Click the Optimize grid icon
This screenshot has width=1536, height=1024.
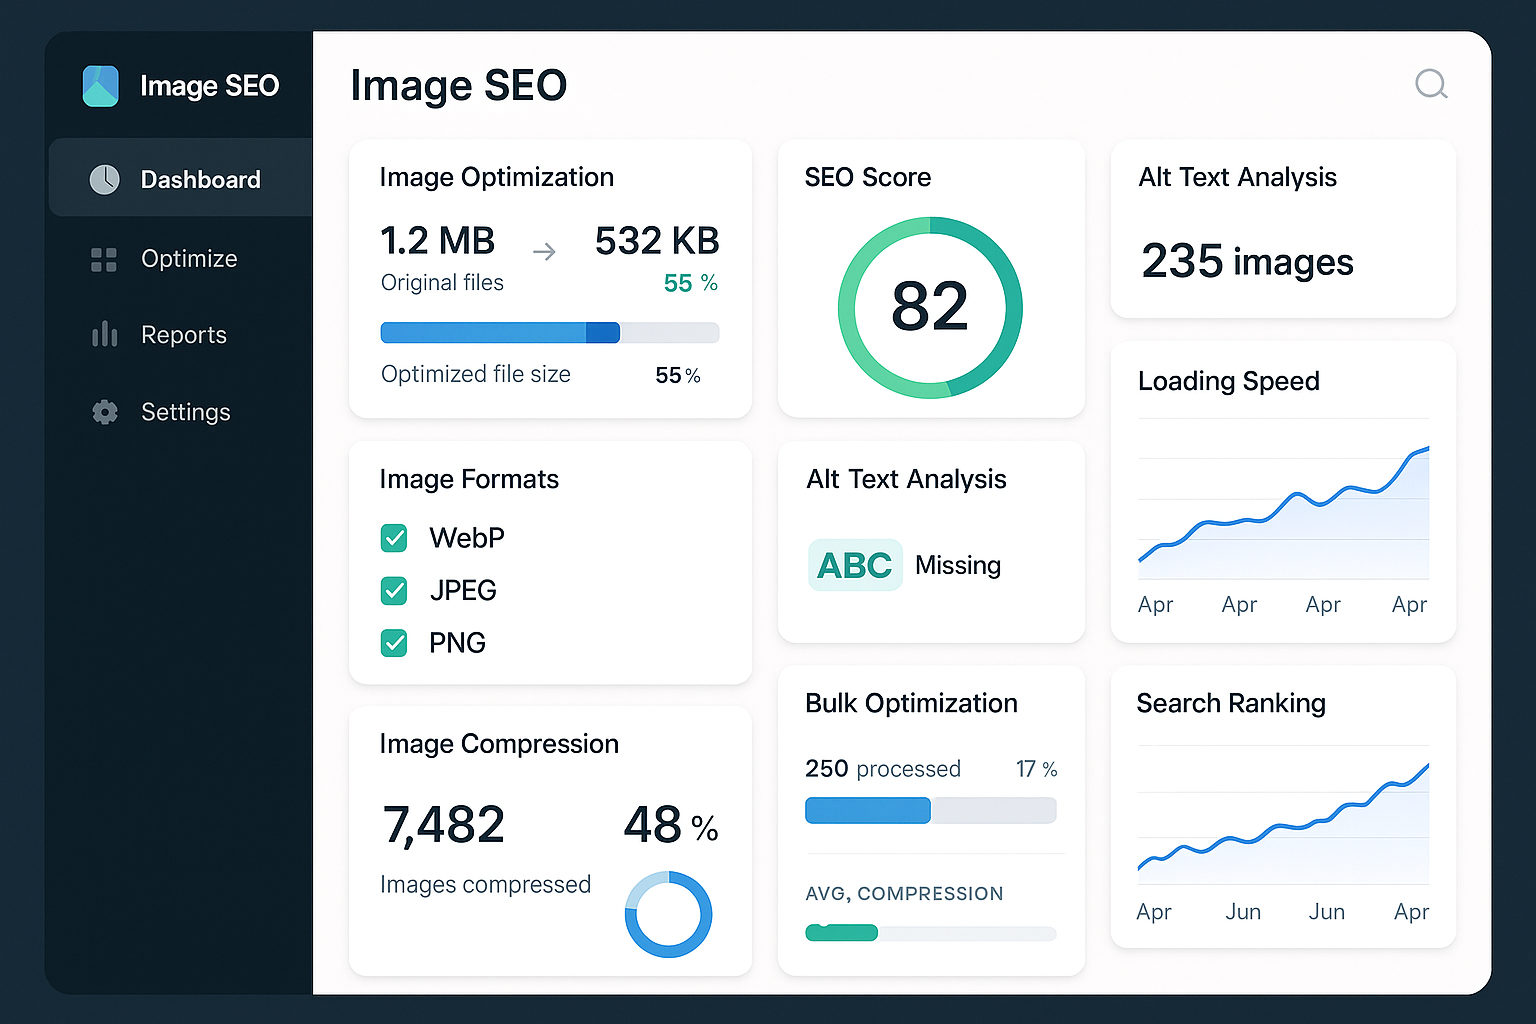pos(104,260)
